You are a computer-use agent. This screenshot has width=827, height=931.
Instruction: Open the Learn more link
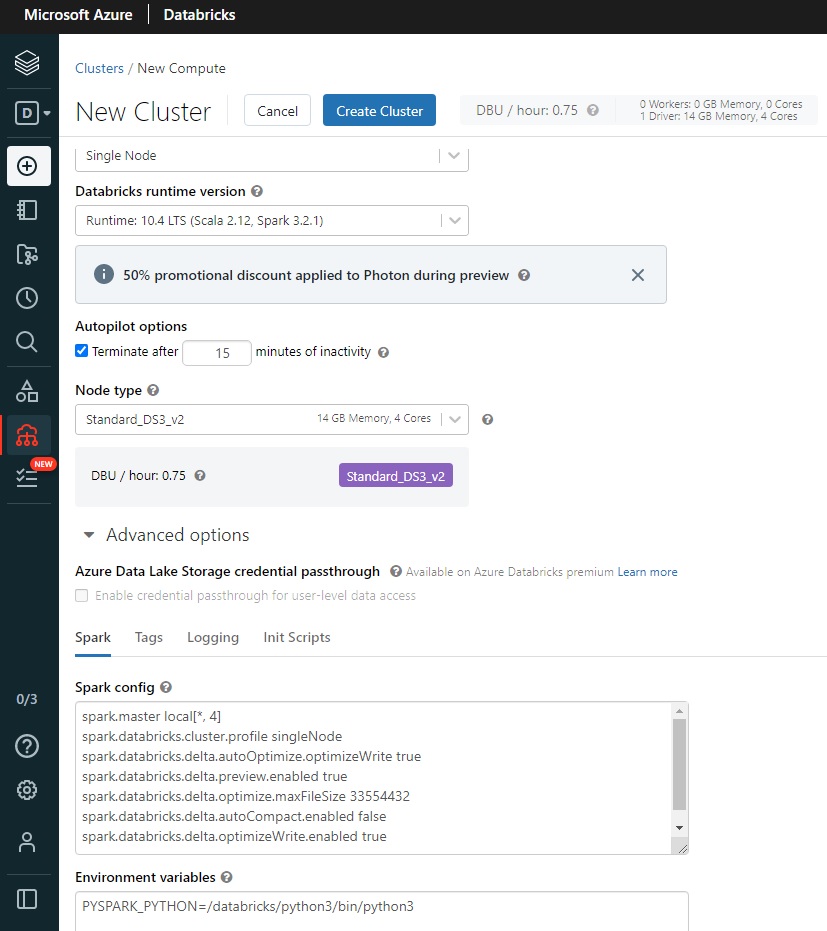coord(647,572)
